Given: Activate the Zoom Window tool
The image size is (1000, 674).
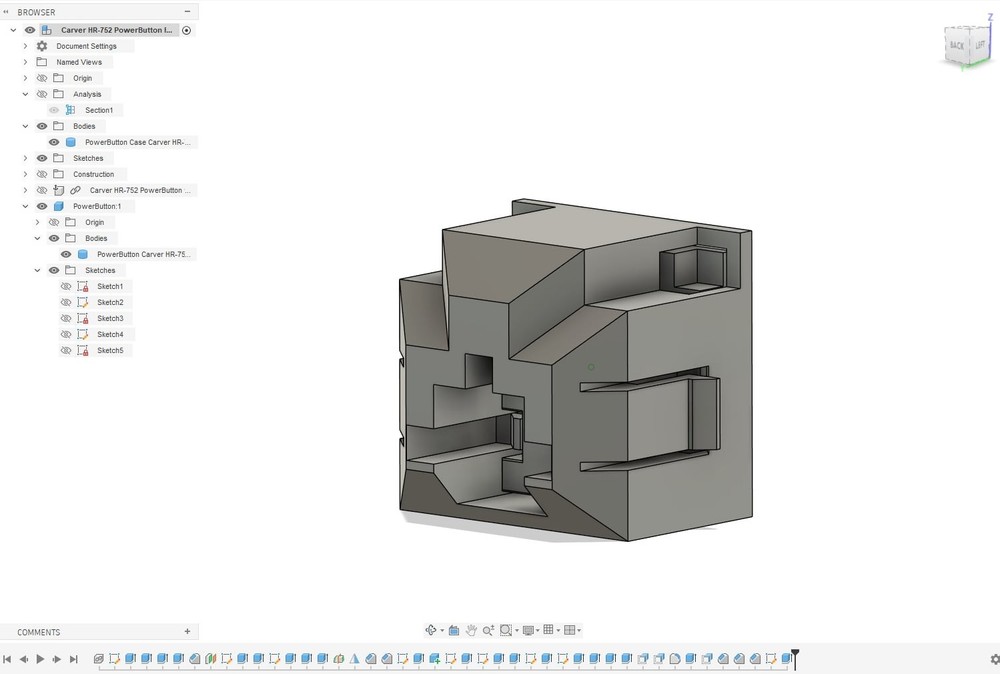Looking at the screenshot, I should (506, 630).
